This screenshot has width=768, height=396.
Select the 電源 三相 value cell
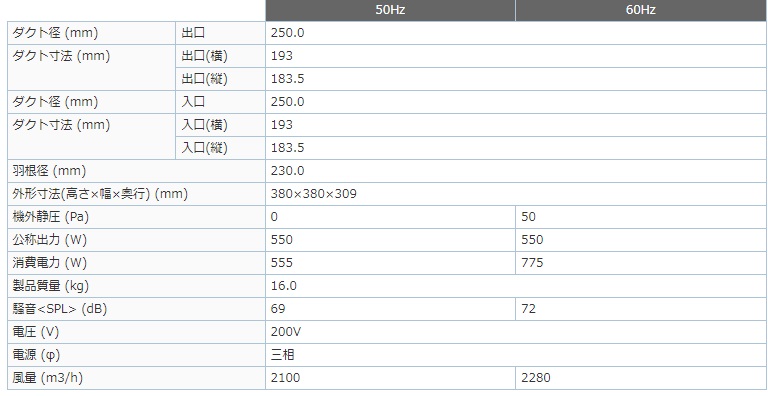coord(516,355)
